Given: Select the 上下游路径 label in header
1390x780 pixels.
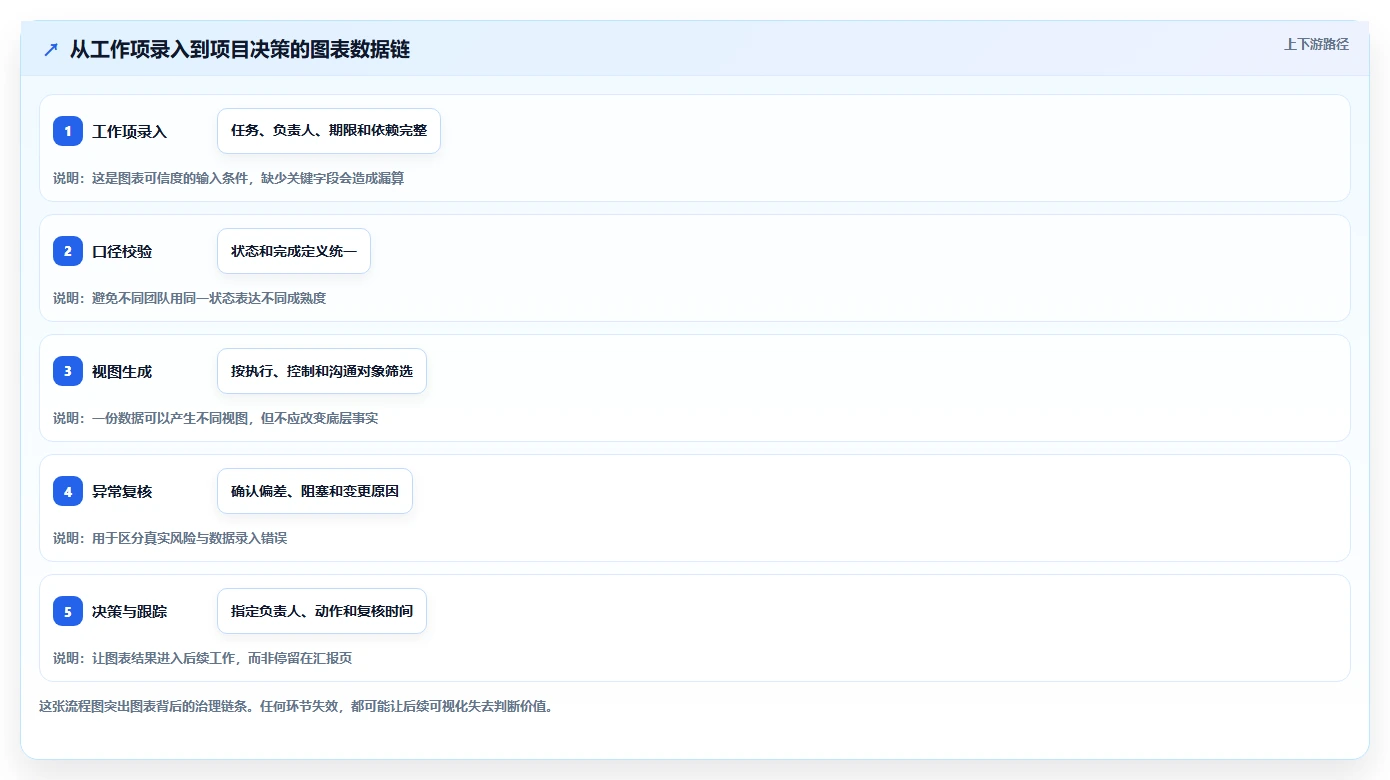Looking at the screenshot, I should point(1316,44).
